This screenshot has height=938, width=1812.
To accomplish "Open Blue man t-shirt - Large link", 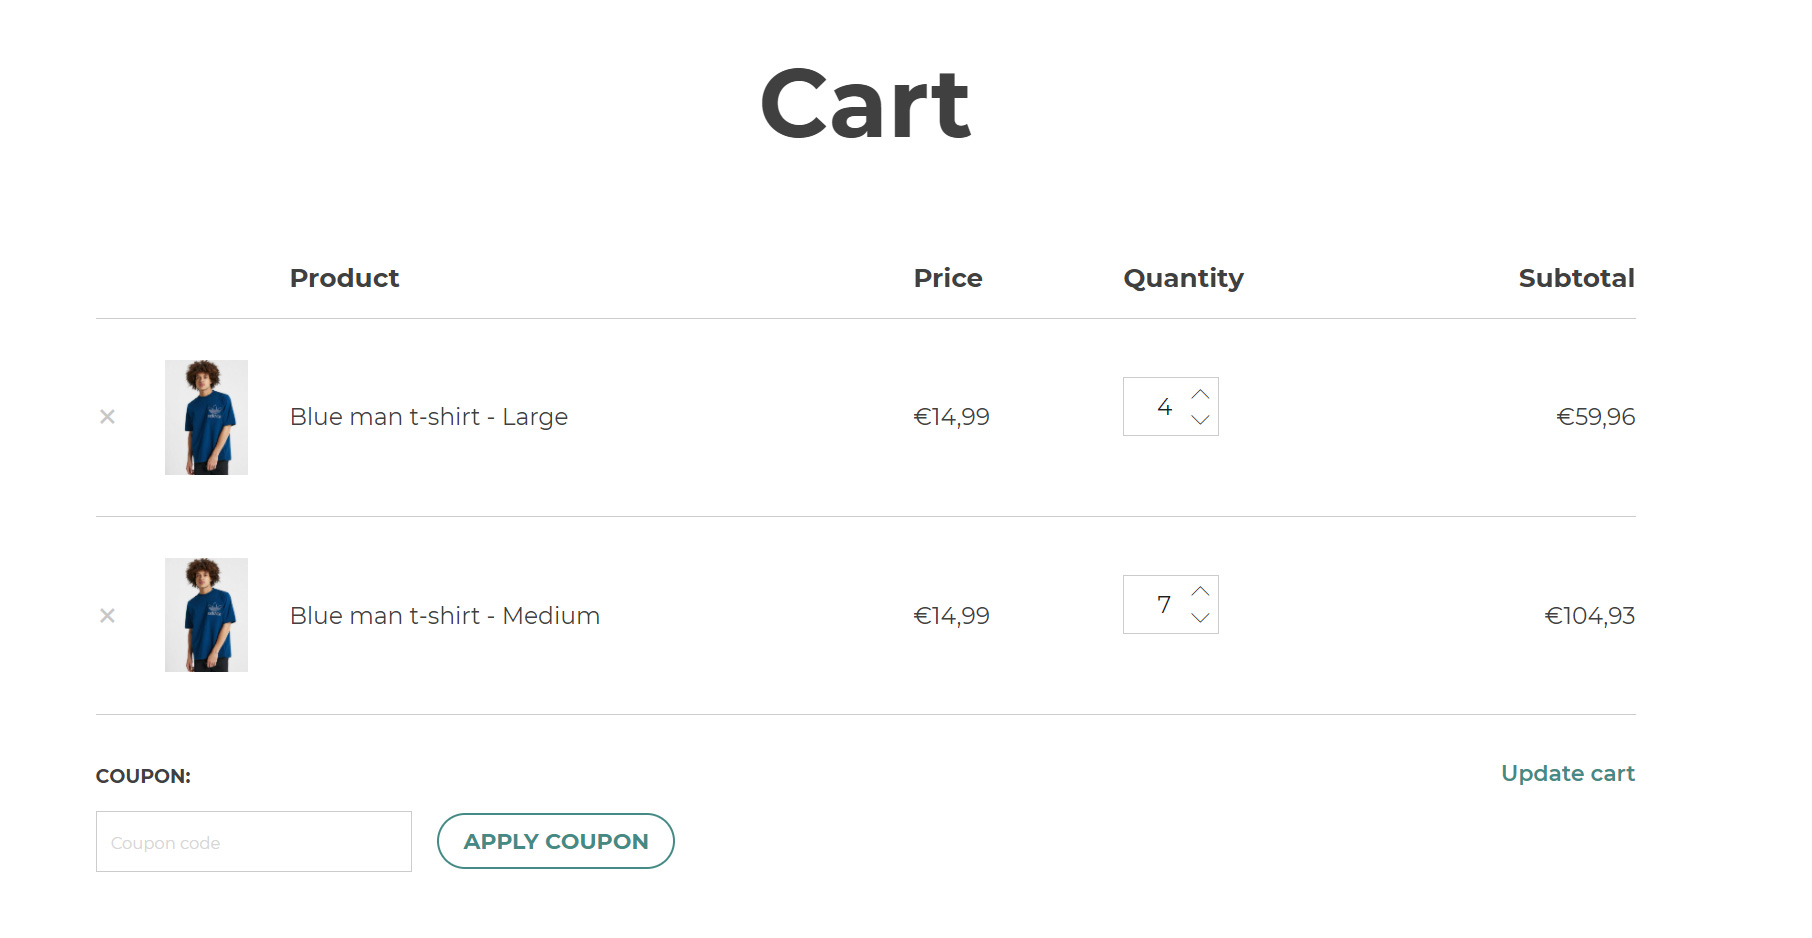I will pos(429,417).
